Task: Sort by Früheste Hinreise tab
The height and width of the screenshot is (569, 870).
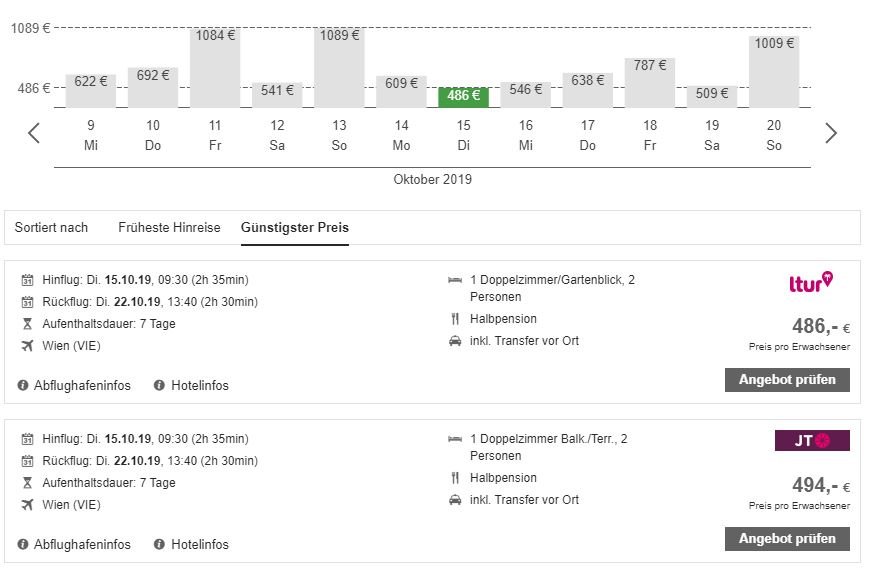Action: (x=169, y=228)
